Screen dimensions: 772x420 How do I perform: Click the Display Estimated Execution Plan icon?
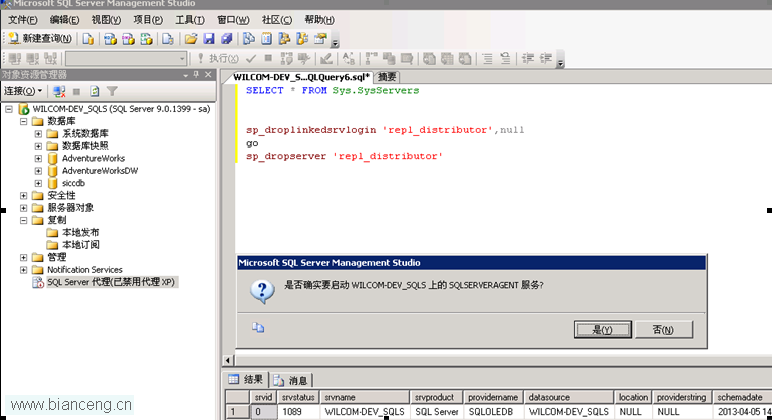(x=286, y=59)
